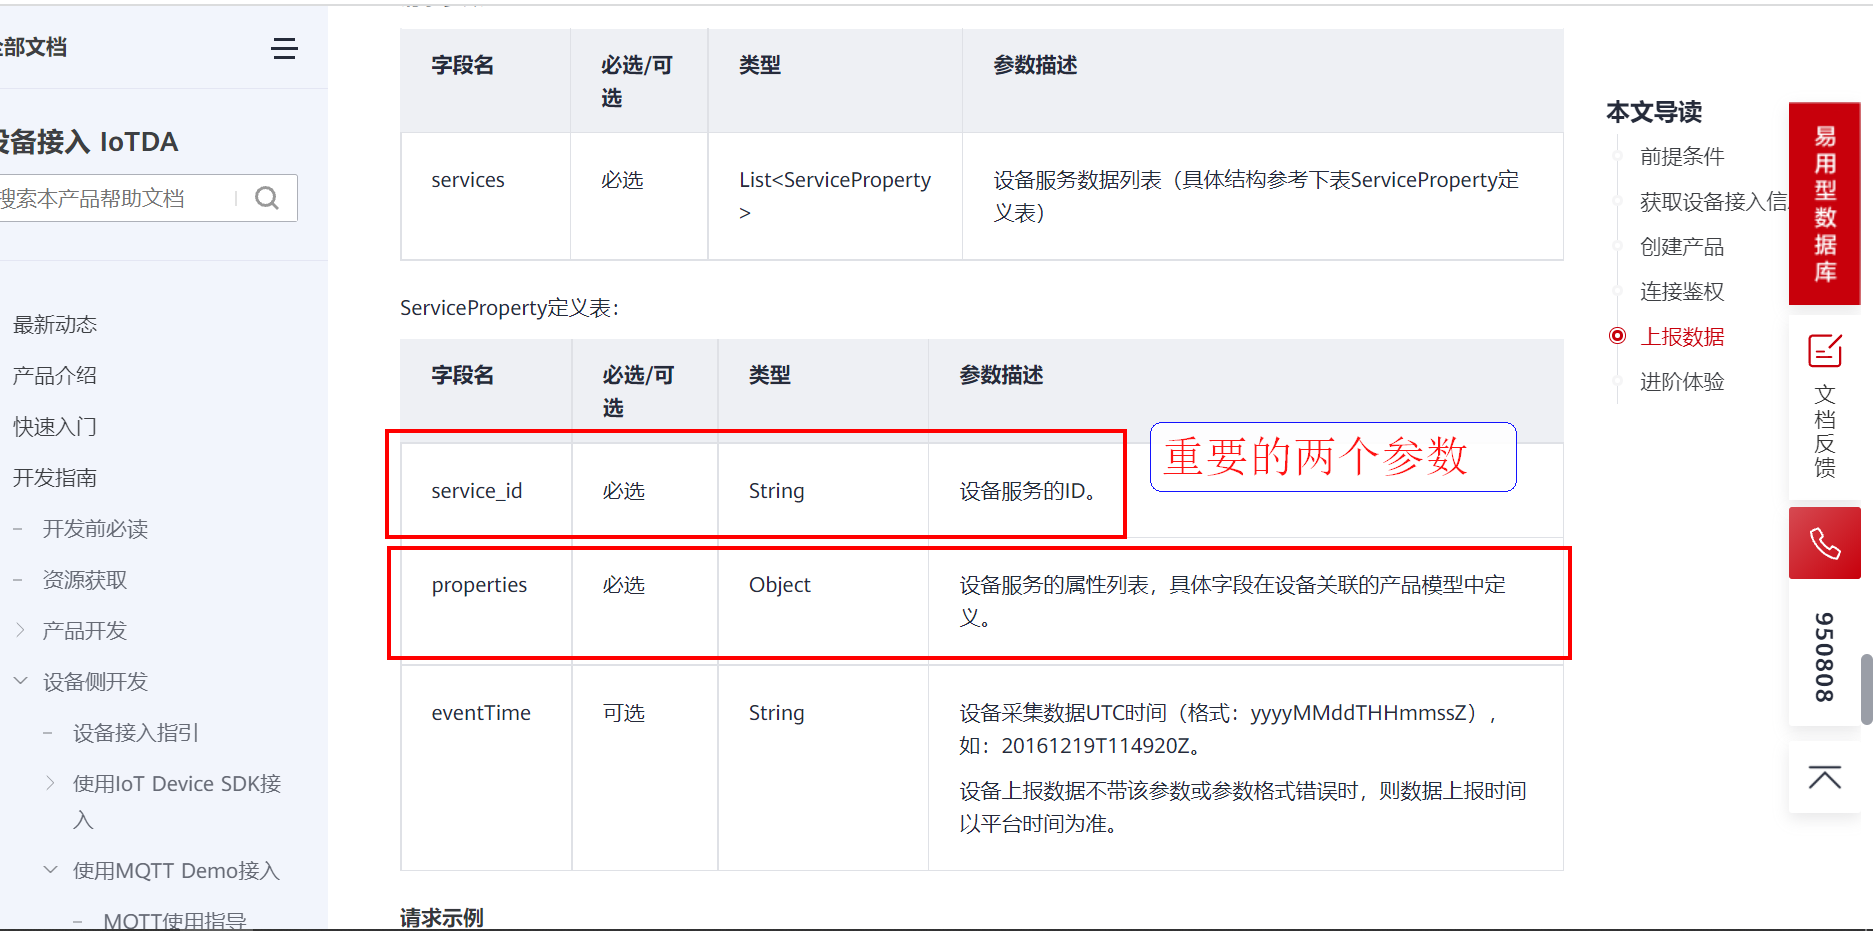The width and height of the screenshot is (1873, 931).
Task: Click the 950808 hotline number
Action: [x=1825, y=656]
